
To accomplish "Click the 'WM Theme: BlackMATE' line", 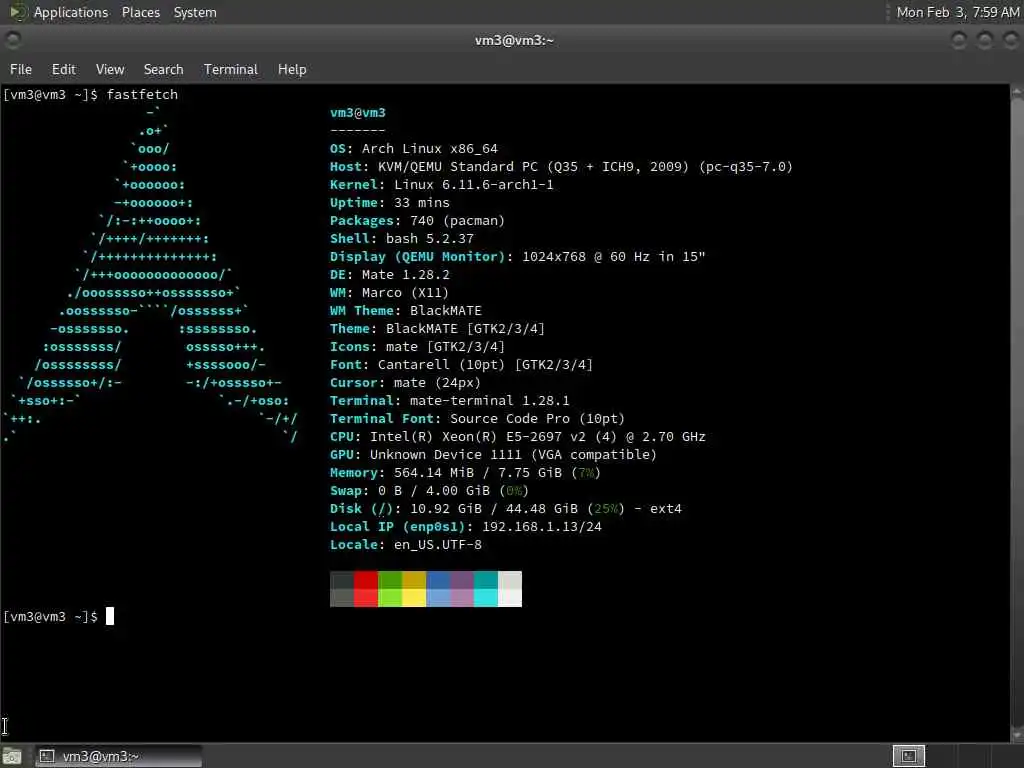I will (406, 310).
